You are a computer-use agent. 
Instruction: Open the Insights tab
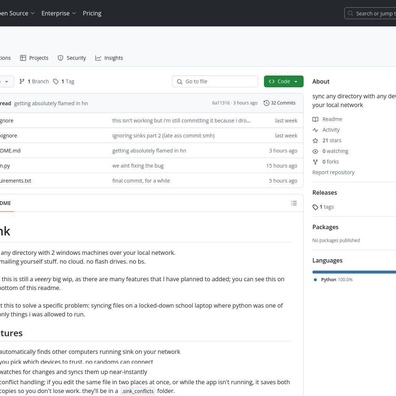tap(109, 58)
